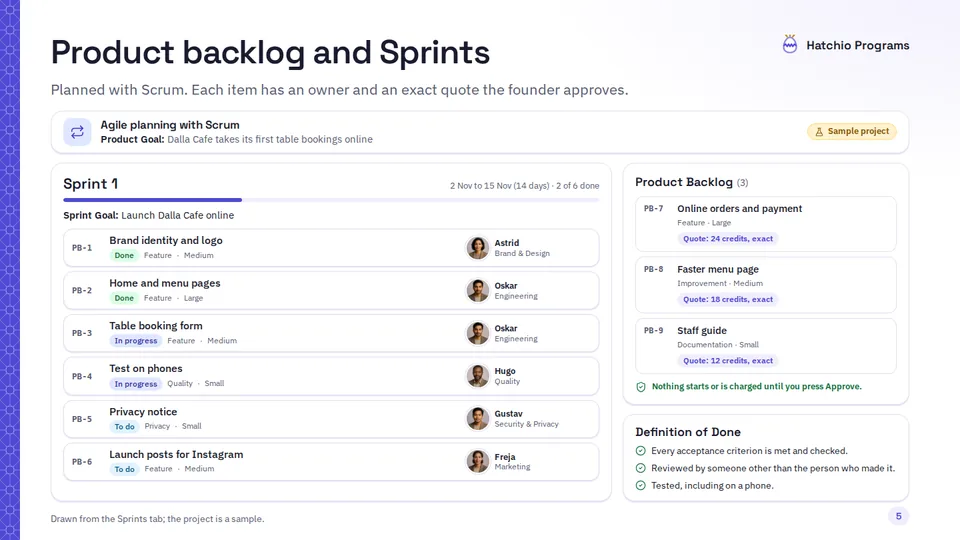Open the Privacy notice item
The height and width of the screenshot is (540, 960).
point(331,419)
